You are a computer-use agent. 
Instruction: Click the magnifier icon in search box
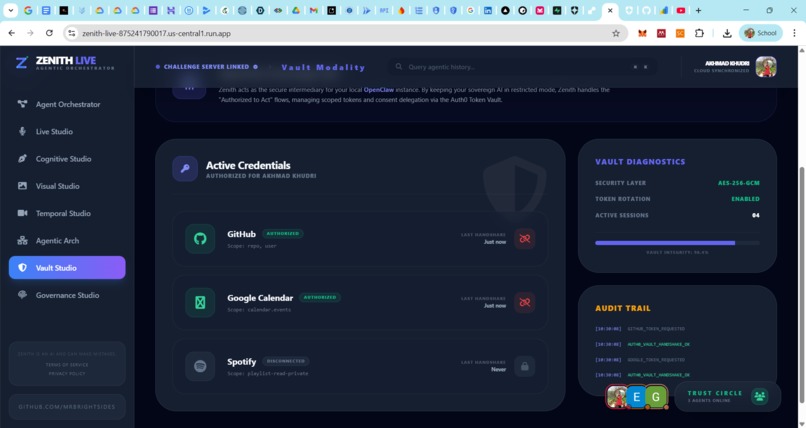398,67
